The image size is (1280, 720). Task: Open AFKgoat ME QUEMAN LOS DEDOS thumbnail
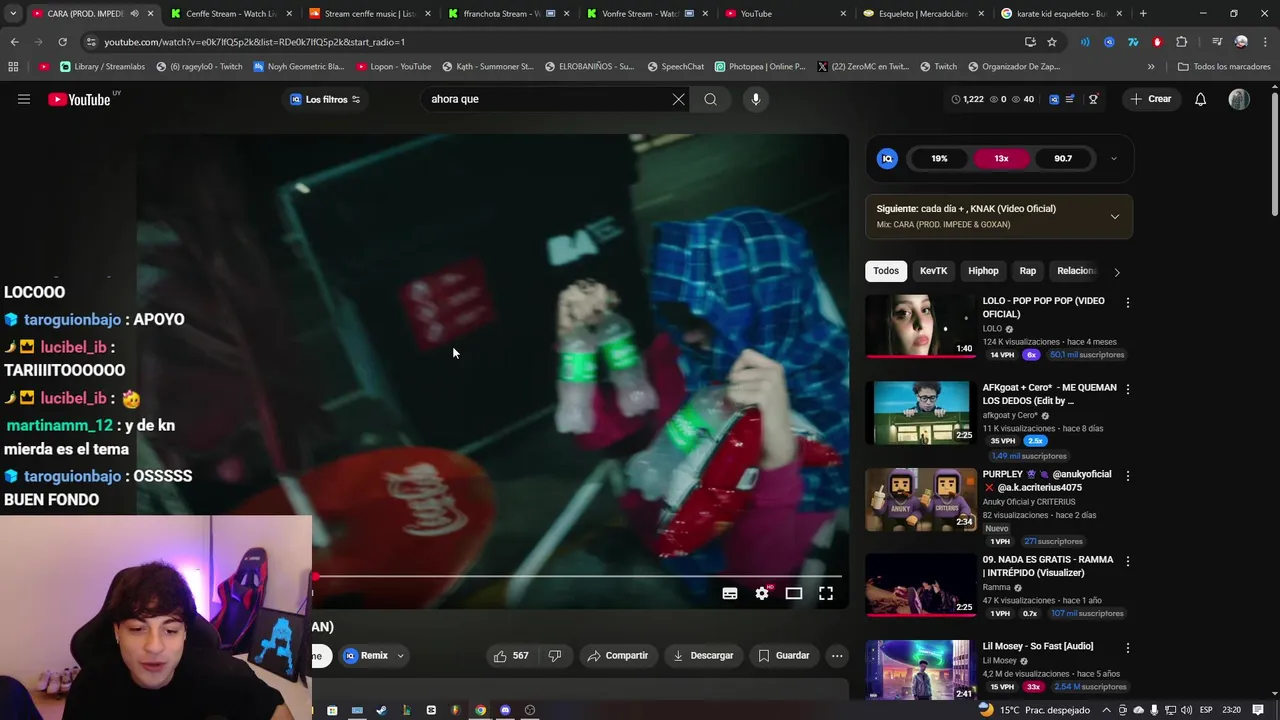(x=921, y=412)
